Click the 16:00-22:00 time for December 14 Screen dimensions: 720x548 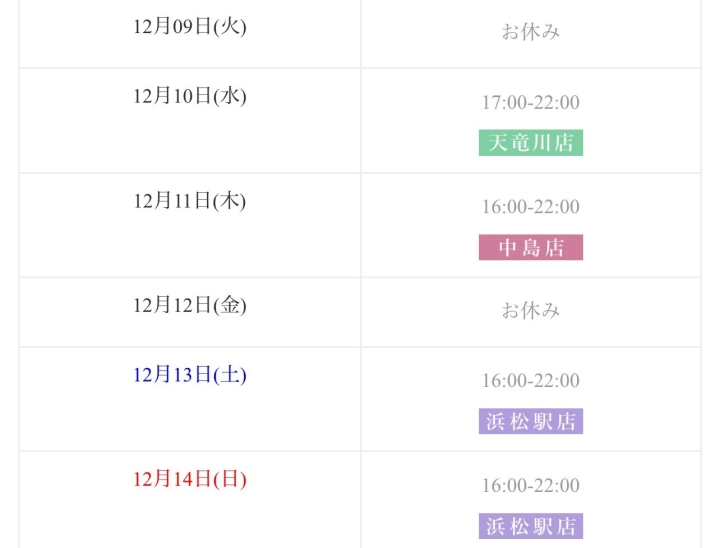(x=530, y=486)
